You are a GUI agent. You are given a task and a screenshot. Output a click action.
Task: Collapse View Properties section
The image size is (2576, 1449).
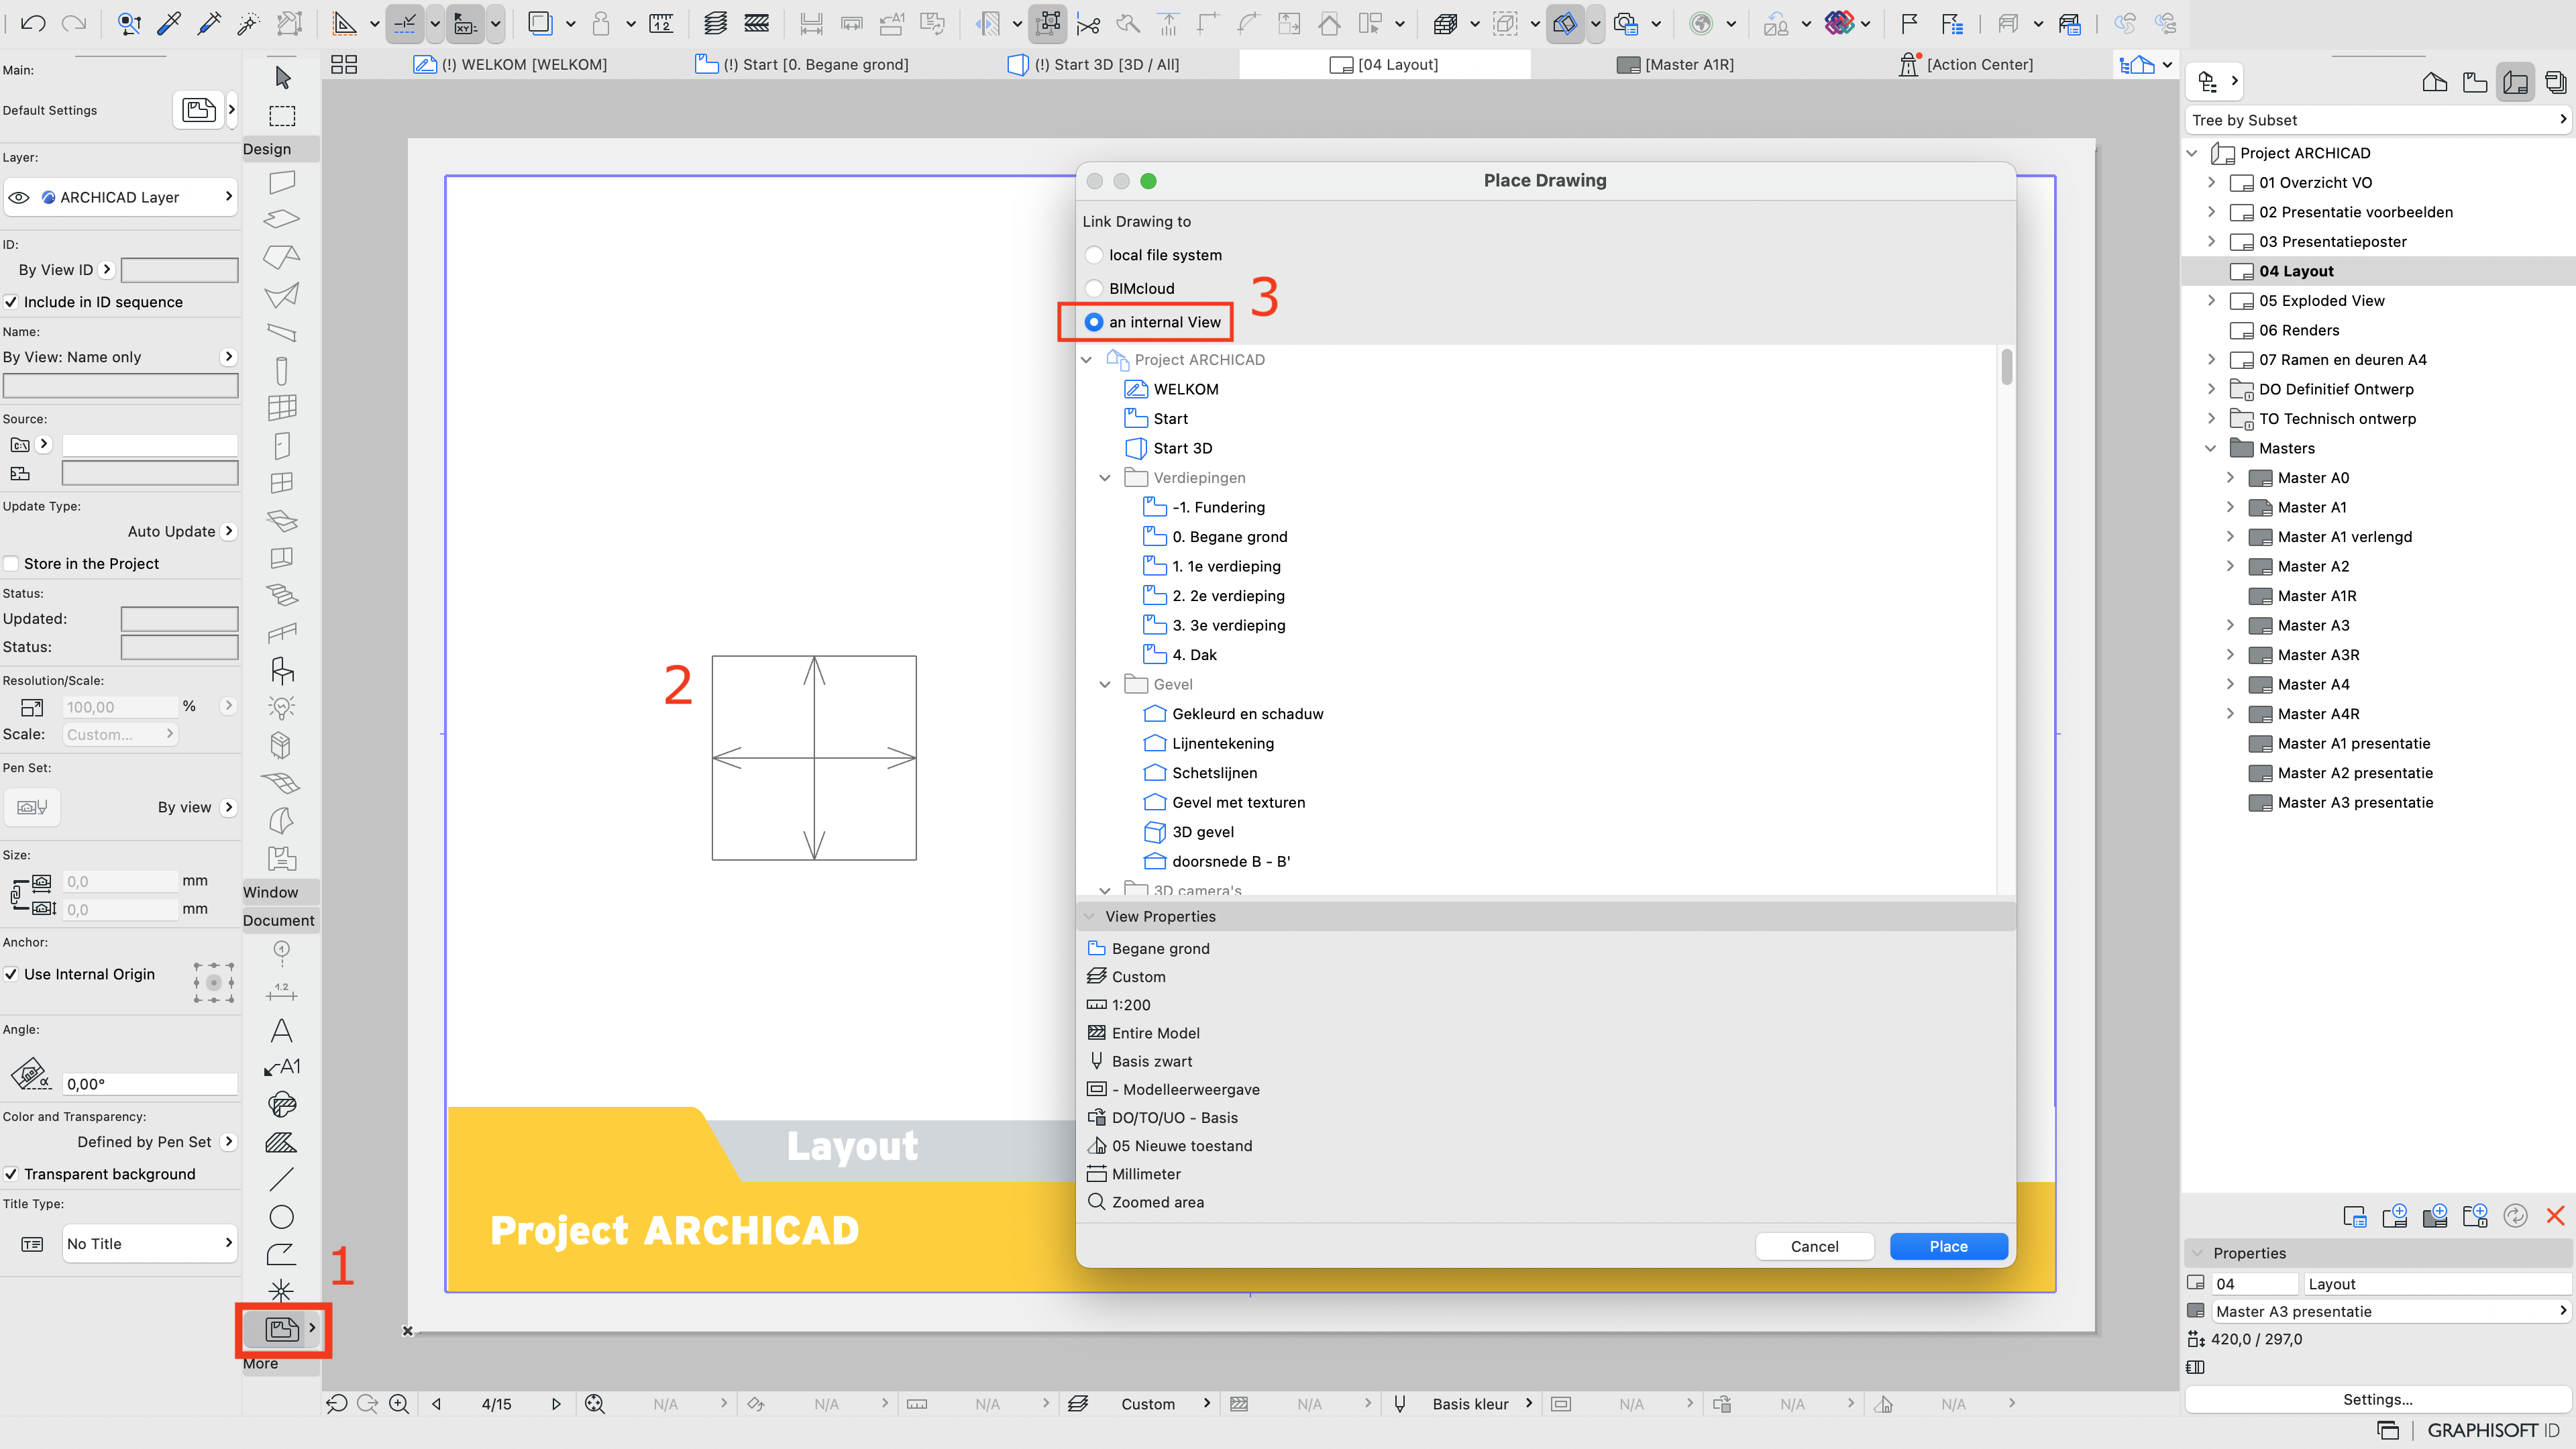tap(1090, 917)
